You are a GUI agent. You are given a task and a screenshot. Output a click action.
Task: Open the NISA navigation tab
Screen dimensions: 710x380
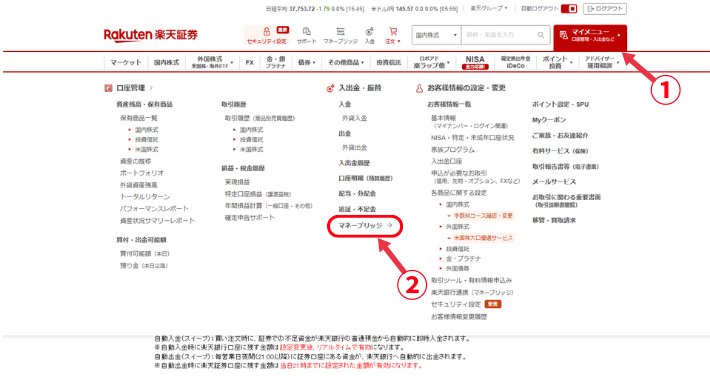pyautogui.click(x=475, y=62)
